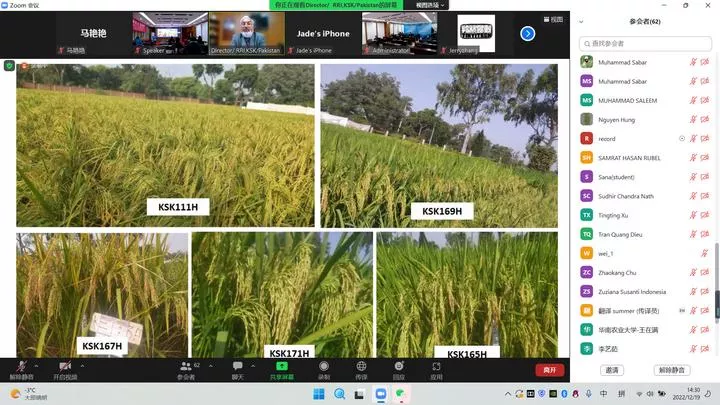Screen dimensions: 720x405
Task: Select Director/RRI,KSK/Pakistan video thumbnail
Action: coord(245,33)
